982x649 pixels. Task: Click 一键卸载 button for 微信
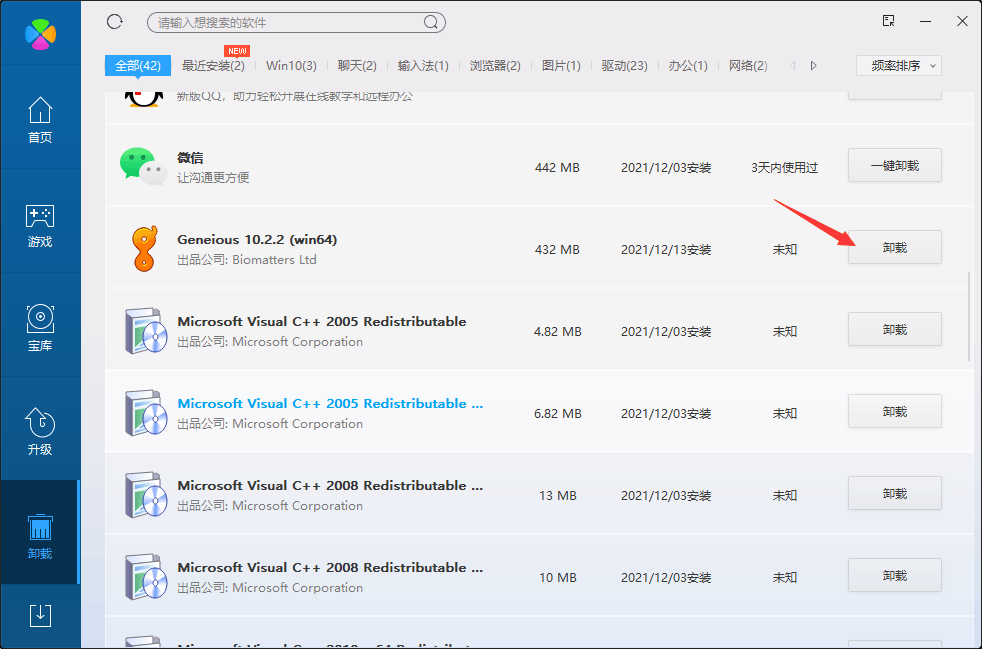coord(894,166)
